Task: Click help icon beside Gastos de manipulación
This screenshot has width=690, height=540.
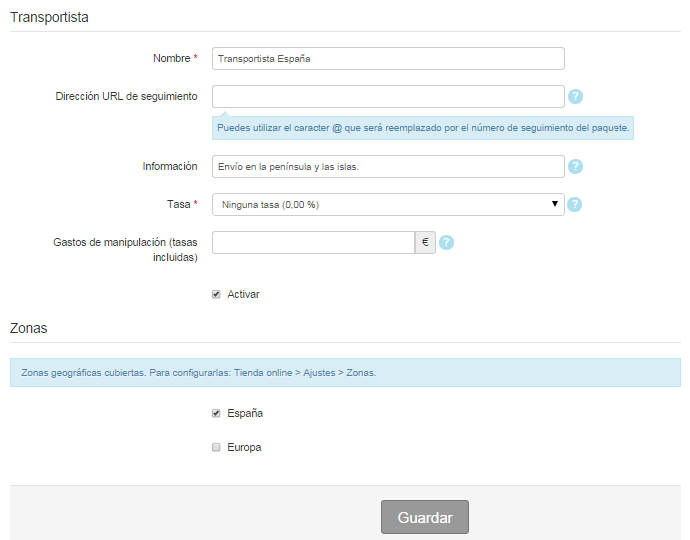Action: tap(446, 242)
